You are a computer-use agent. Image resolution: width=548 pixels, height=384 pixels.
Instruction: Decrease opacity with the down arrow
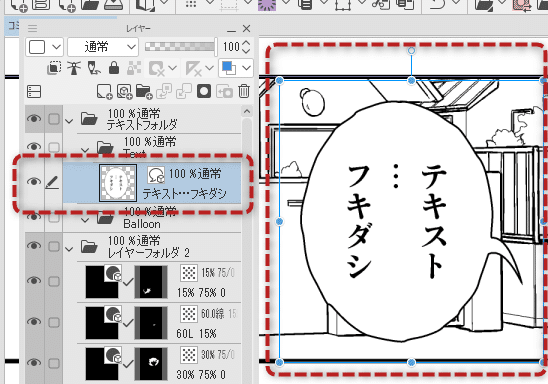[x=246, y=51]
